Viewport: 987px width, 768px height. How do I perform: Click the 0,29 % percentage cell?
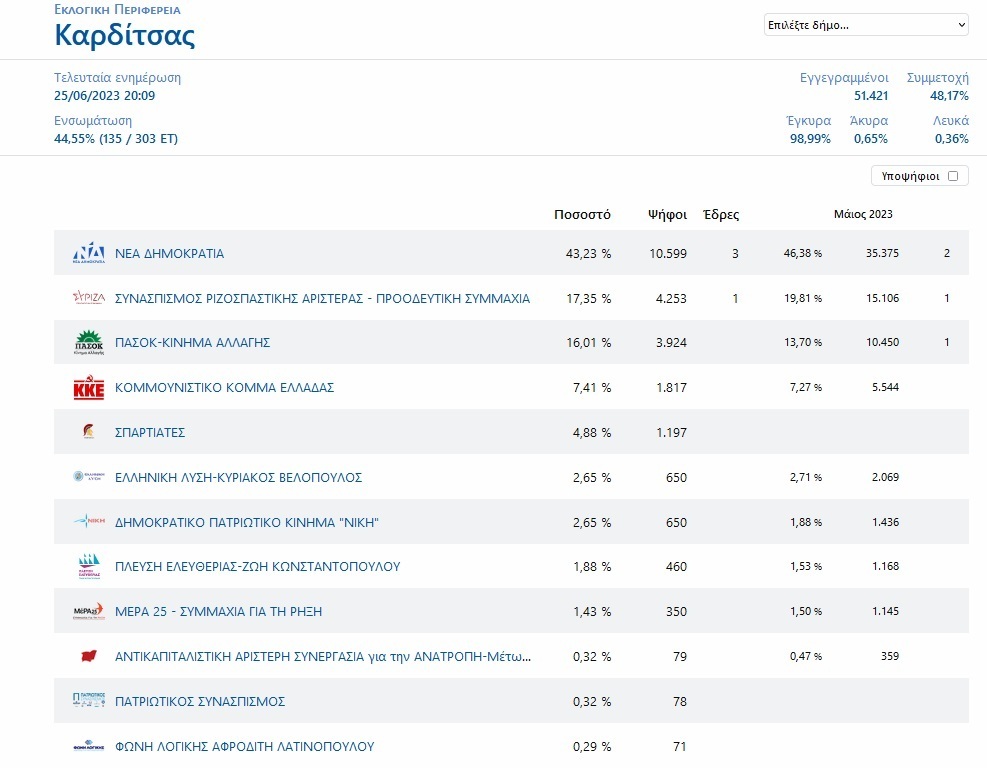pos(592,747)
